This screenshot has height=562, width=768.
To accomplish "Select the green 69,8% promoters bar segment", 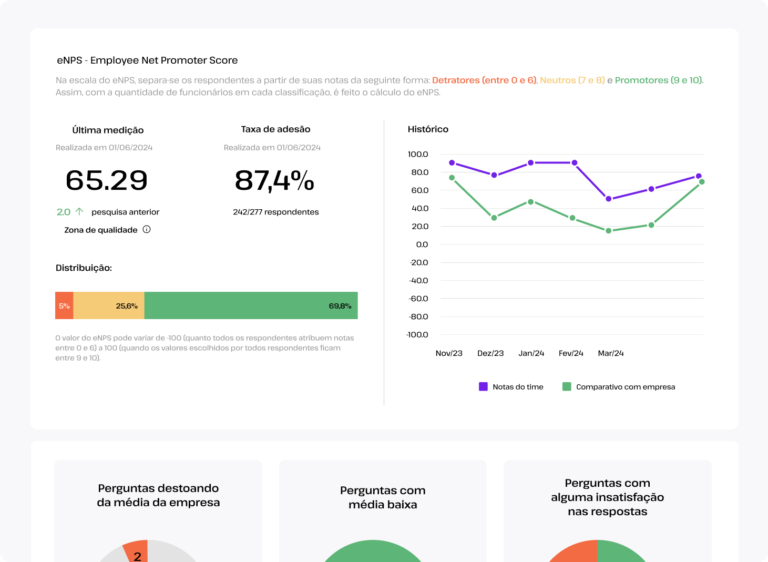I will [x=251, y=306].
